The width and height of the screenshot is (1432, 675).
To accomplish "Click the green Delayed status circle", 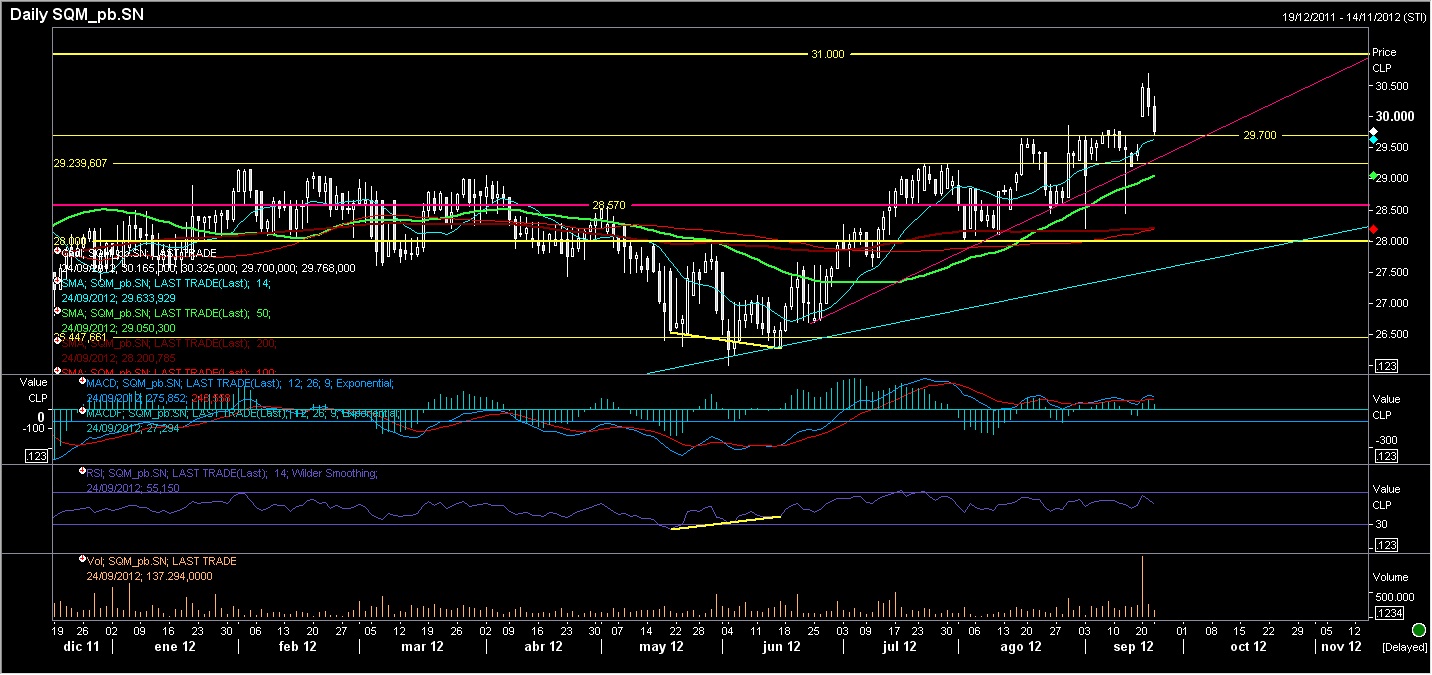I will point(1419,630).
